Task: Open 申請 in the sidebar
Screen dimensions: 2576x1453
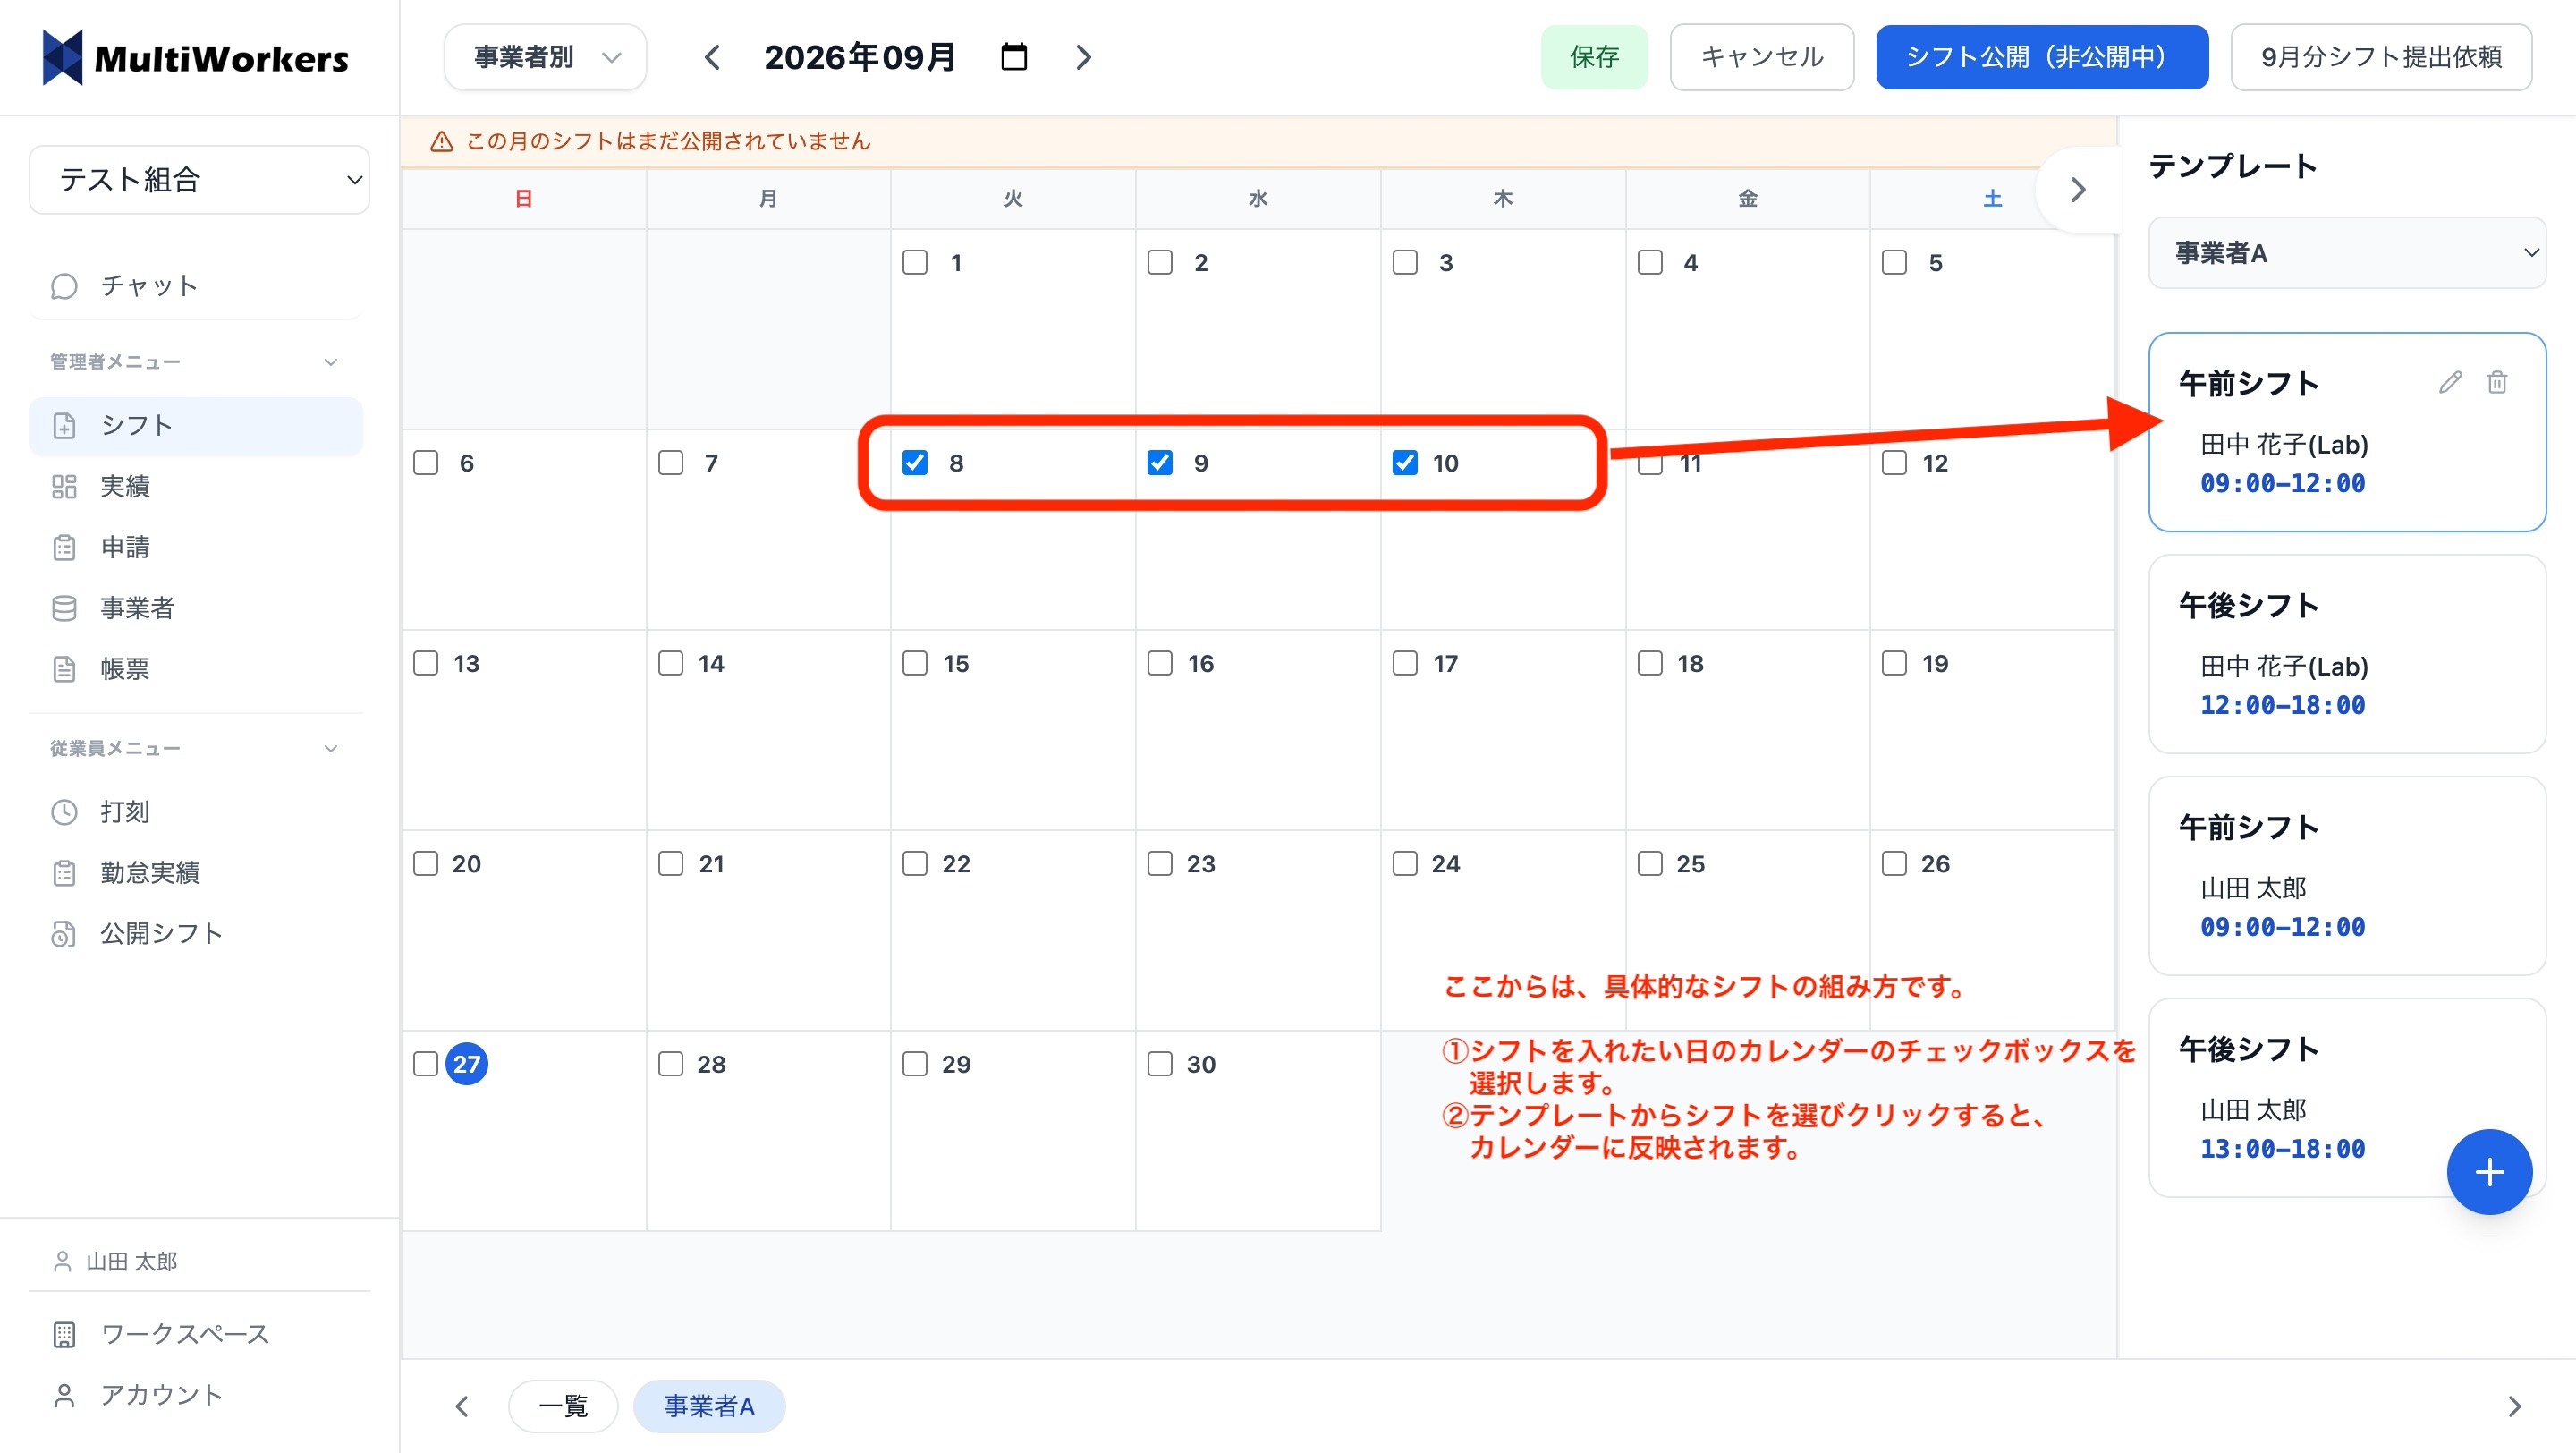Action: click(196, 547)
